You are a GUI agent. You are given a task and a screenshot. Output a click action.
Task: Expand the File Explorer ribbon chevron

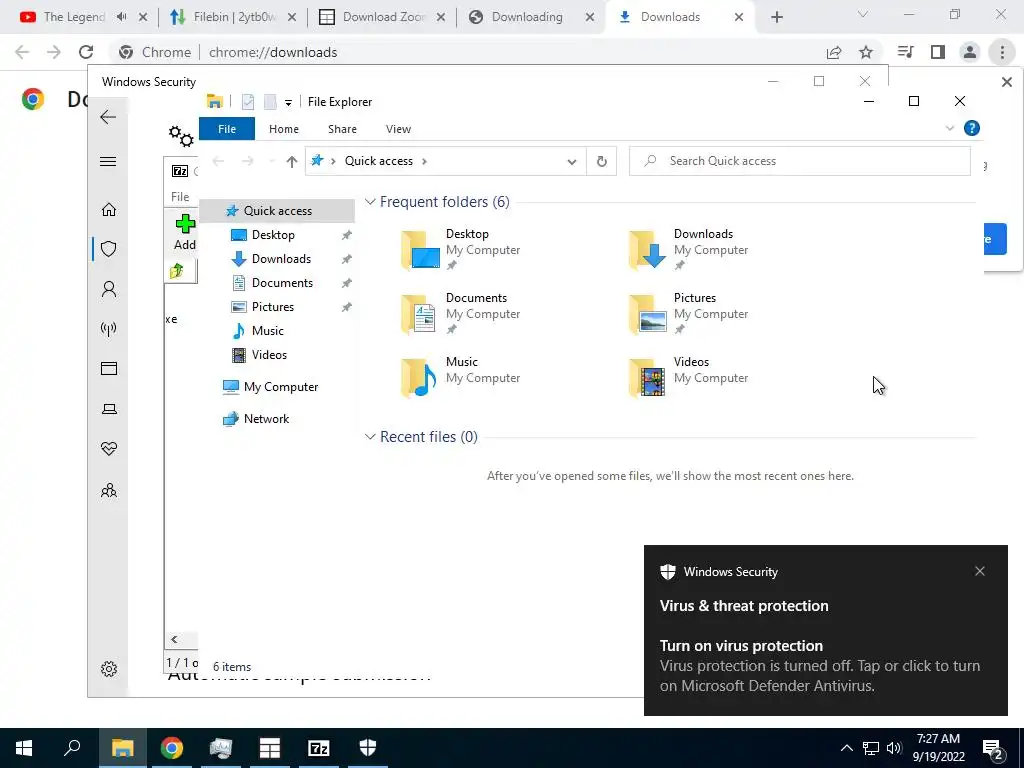tap(950, 129)
